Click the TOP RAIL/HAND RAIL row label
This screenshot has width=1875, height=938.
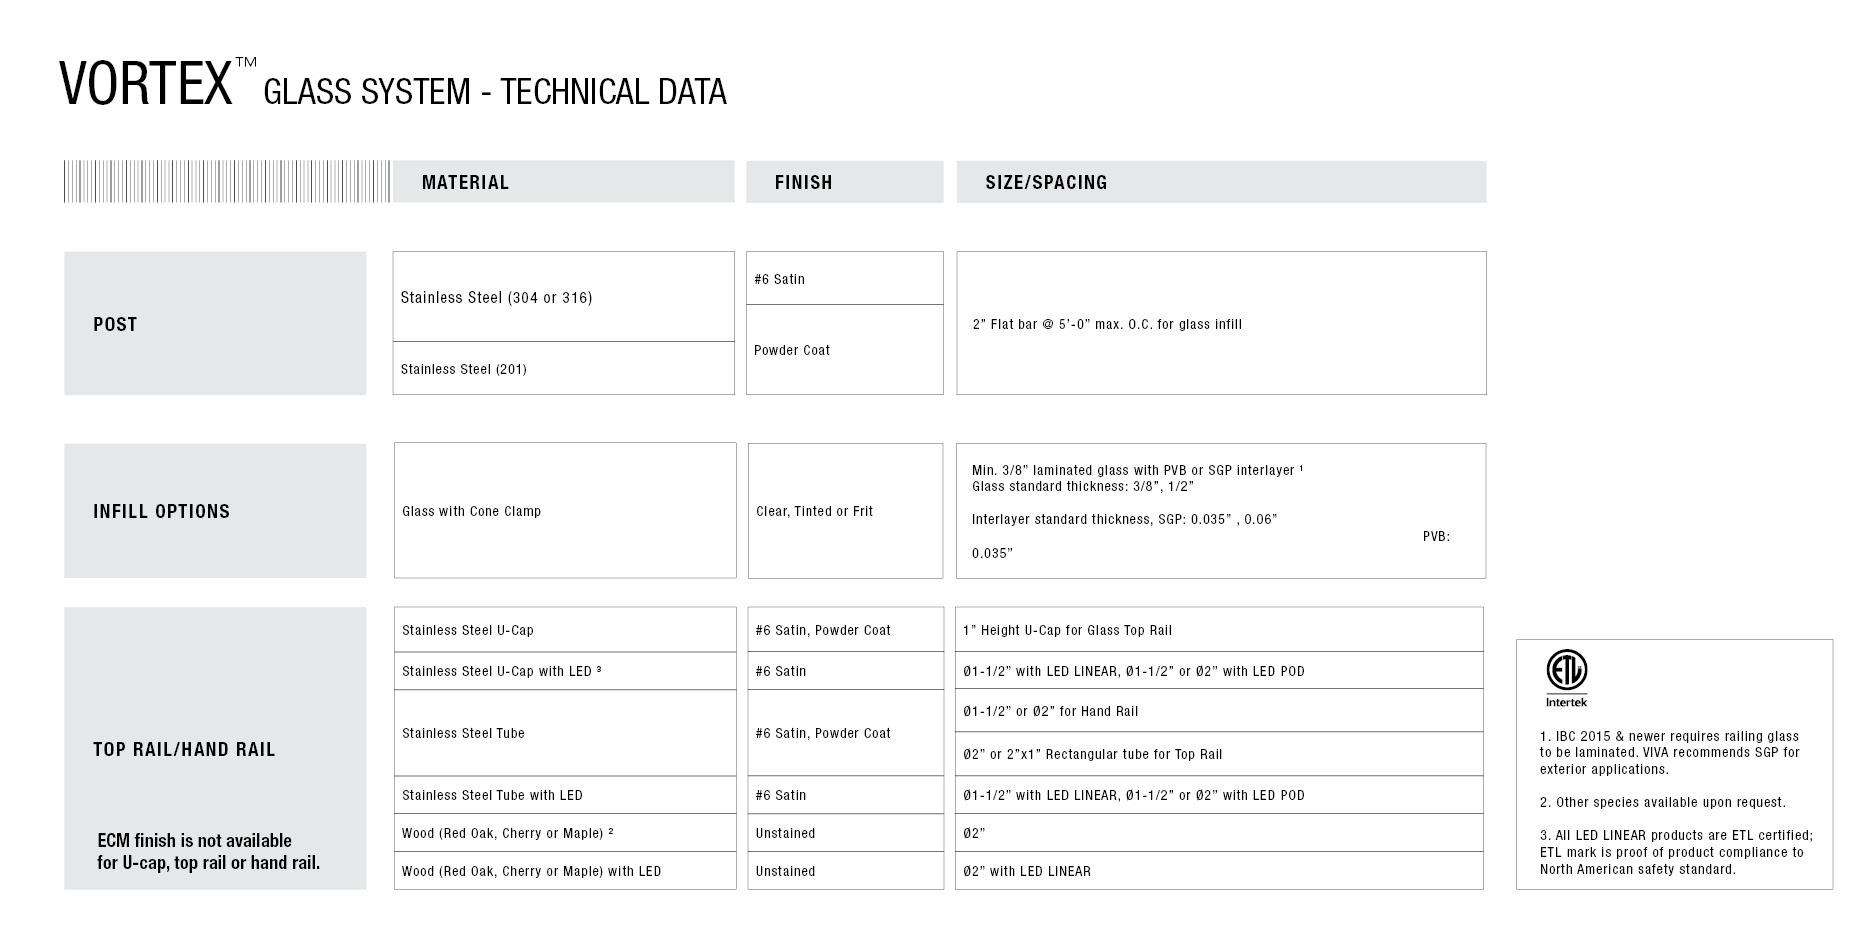(x=184, y=749)
